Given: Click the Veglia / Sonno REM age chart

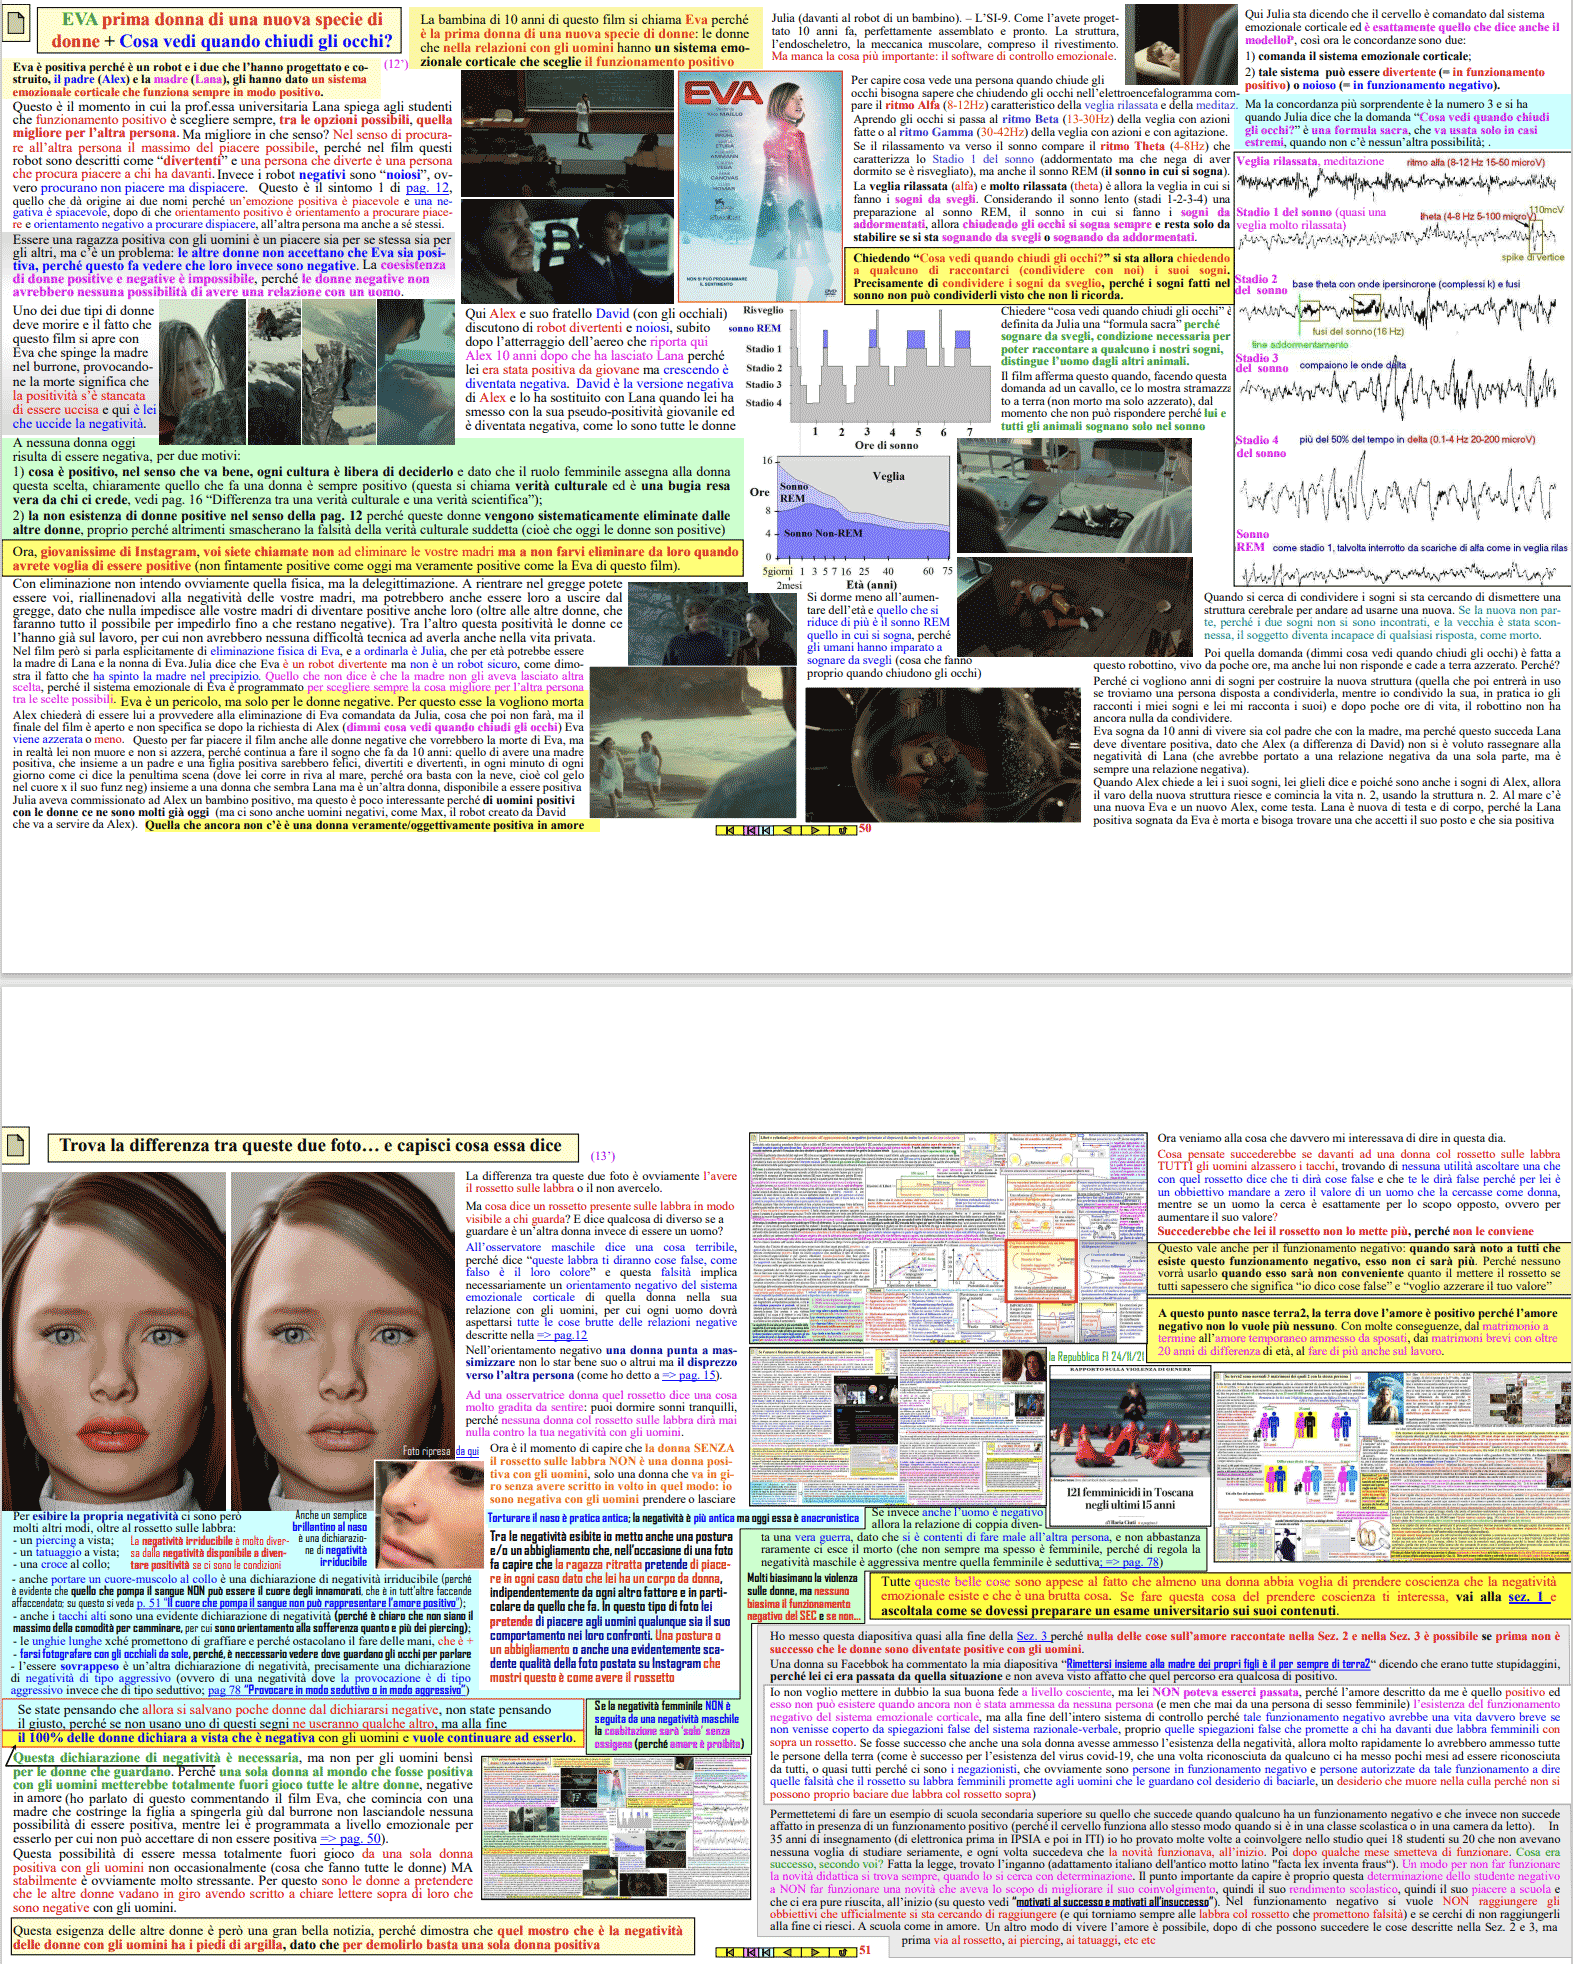Looking at the screenshot, I should 851,521.
